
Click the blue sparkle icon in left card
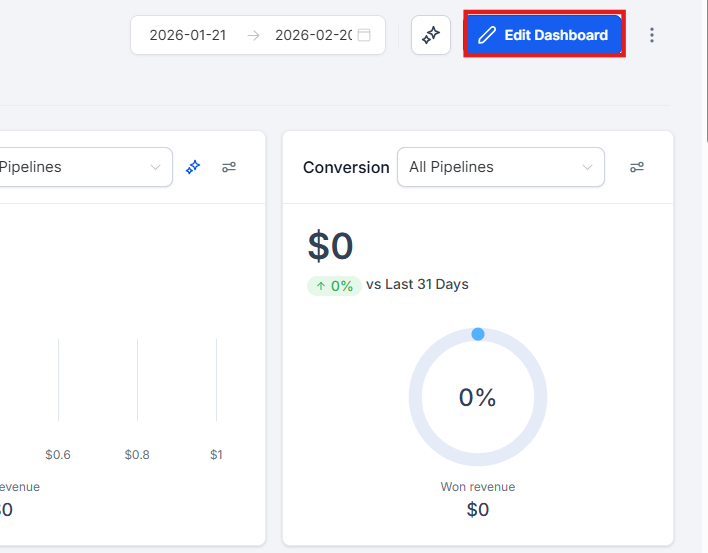(193, 167)
